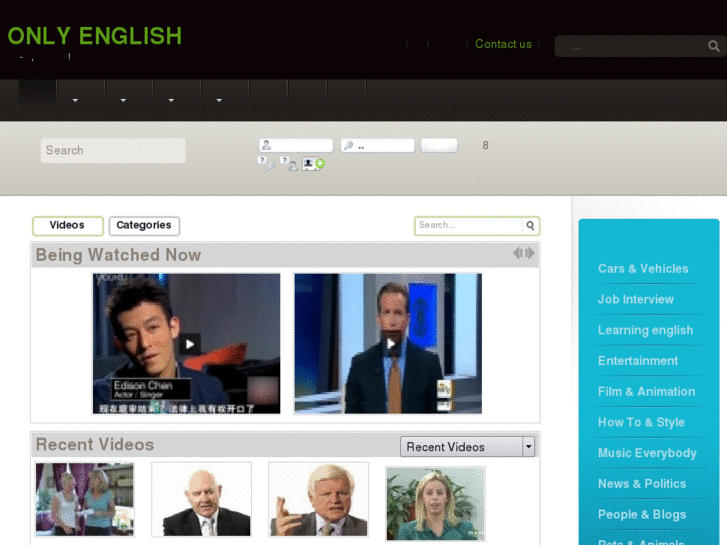Open the Contact us link
727x545 pixels.
(x=503, y=44)
